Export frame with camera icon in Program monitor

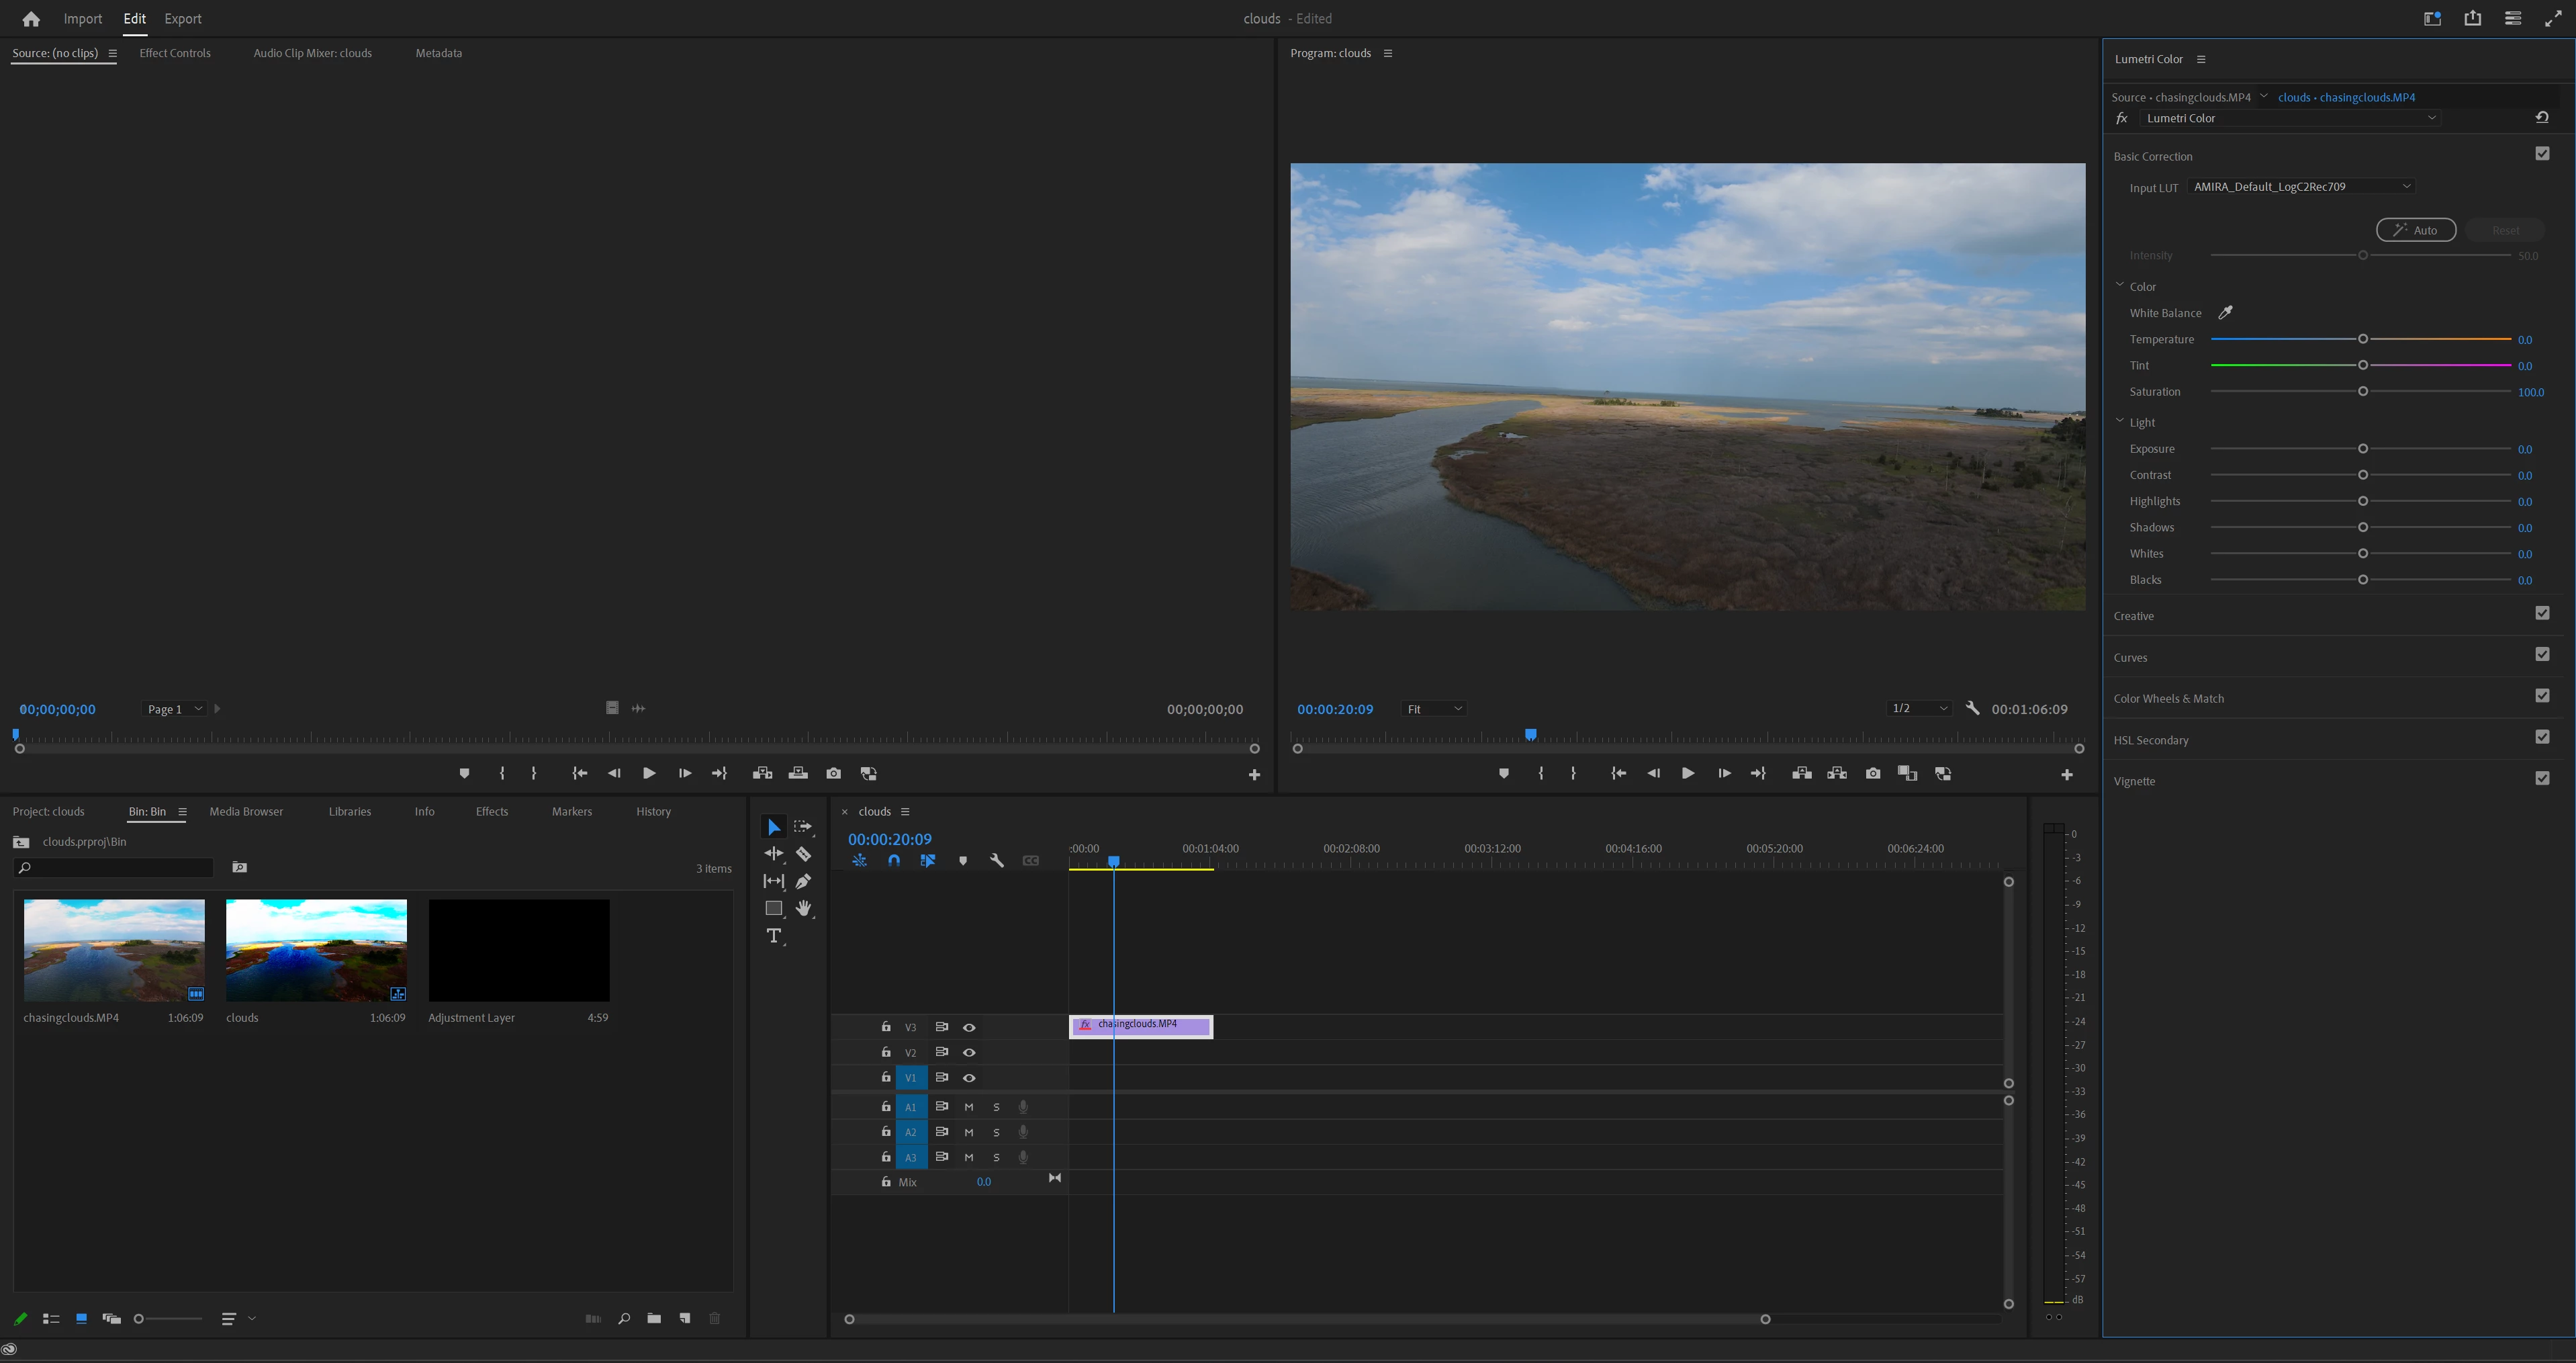[x=1873, y=773]
